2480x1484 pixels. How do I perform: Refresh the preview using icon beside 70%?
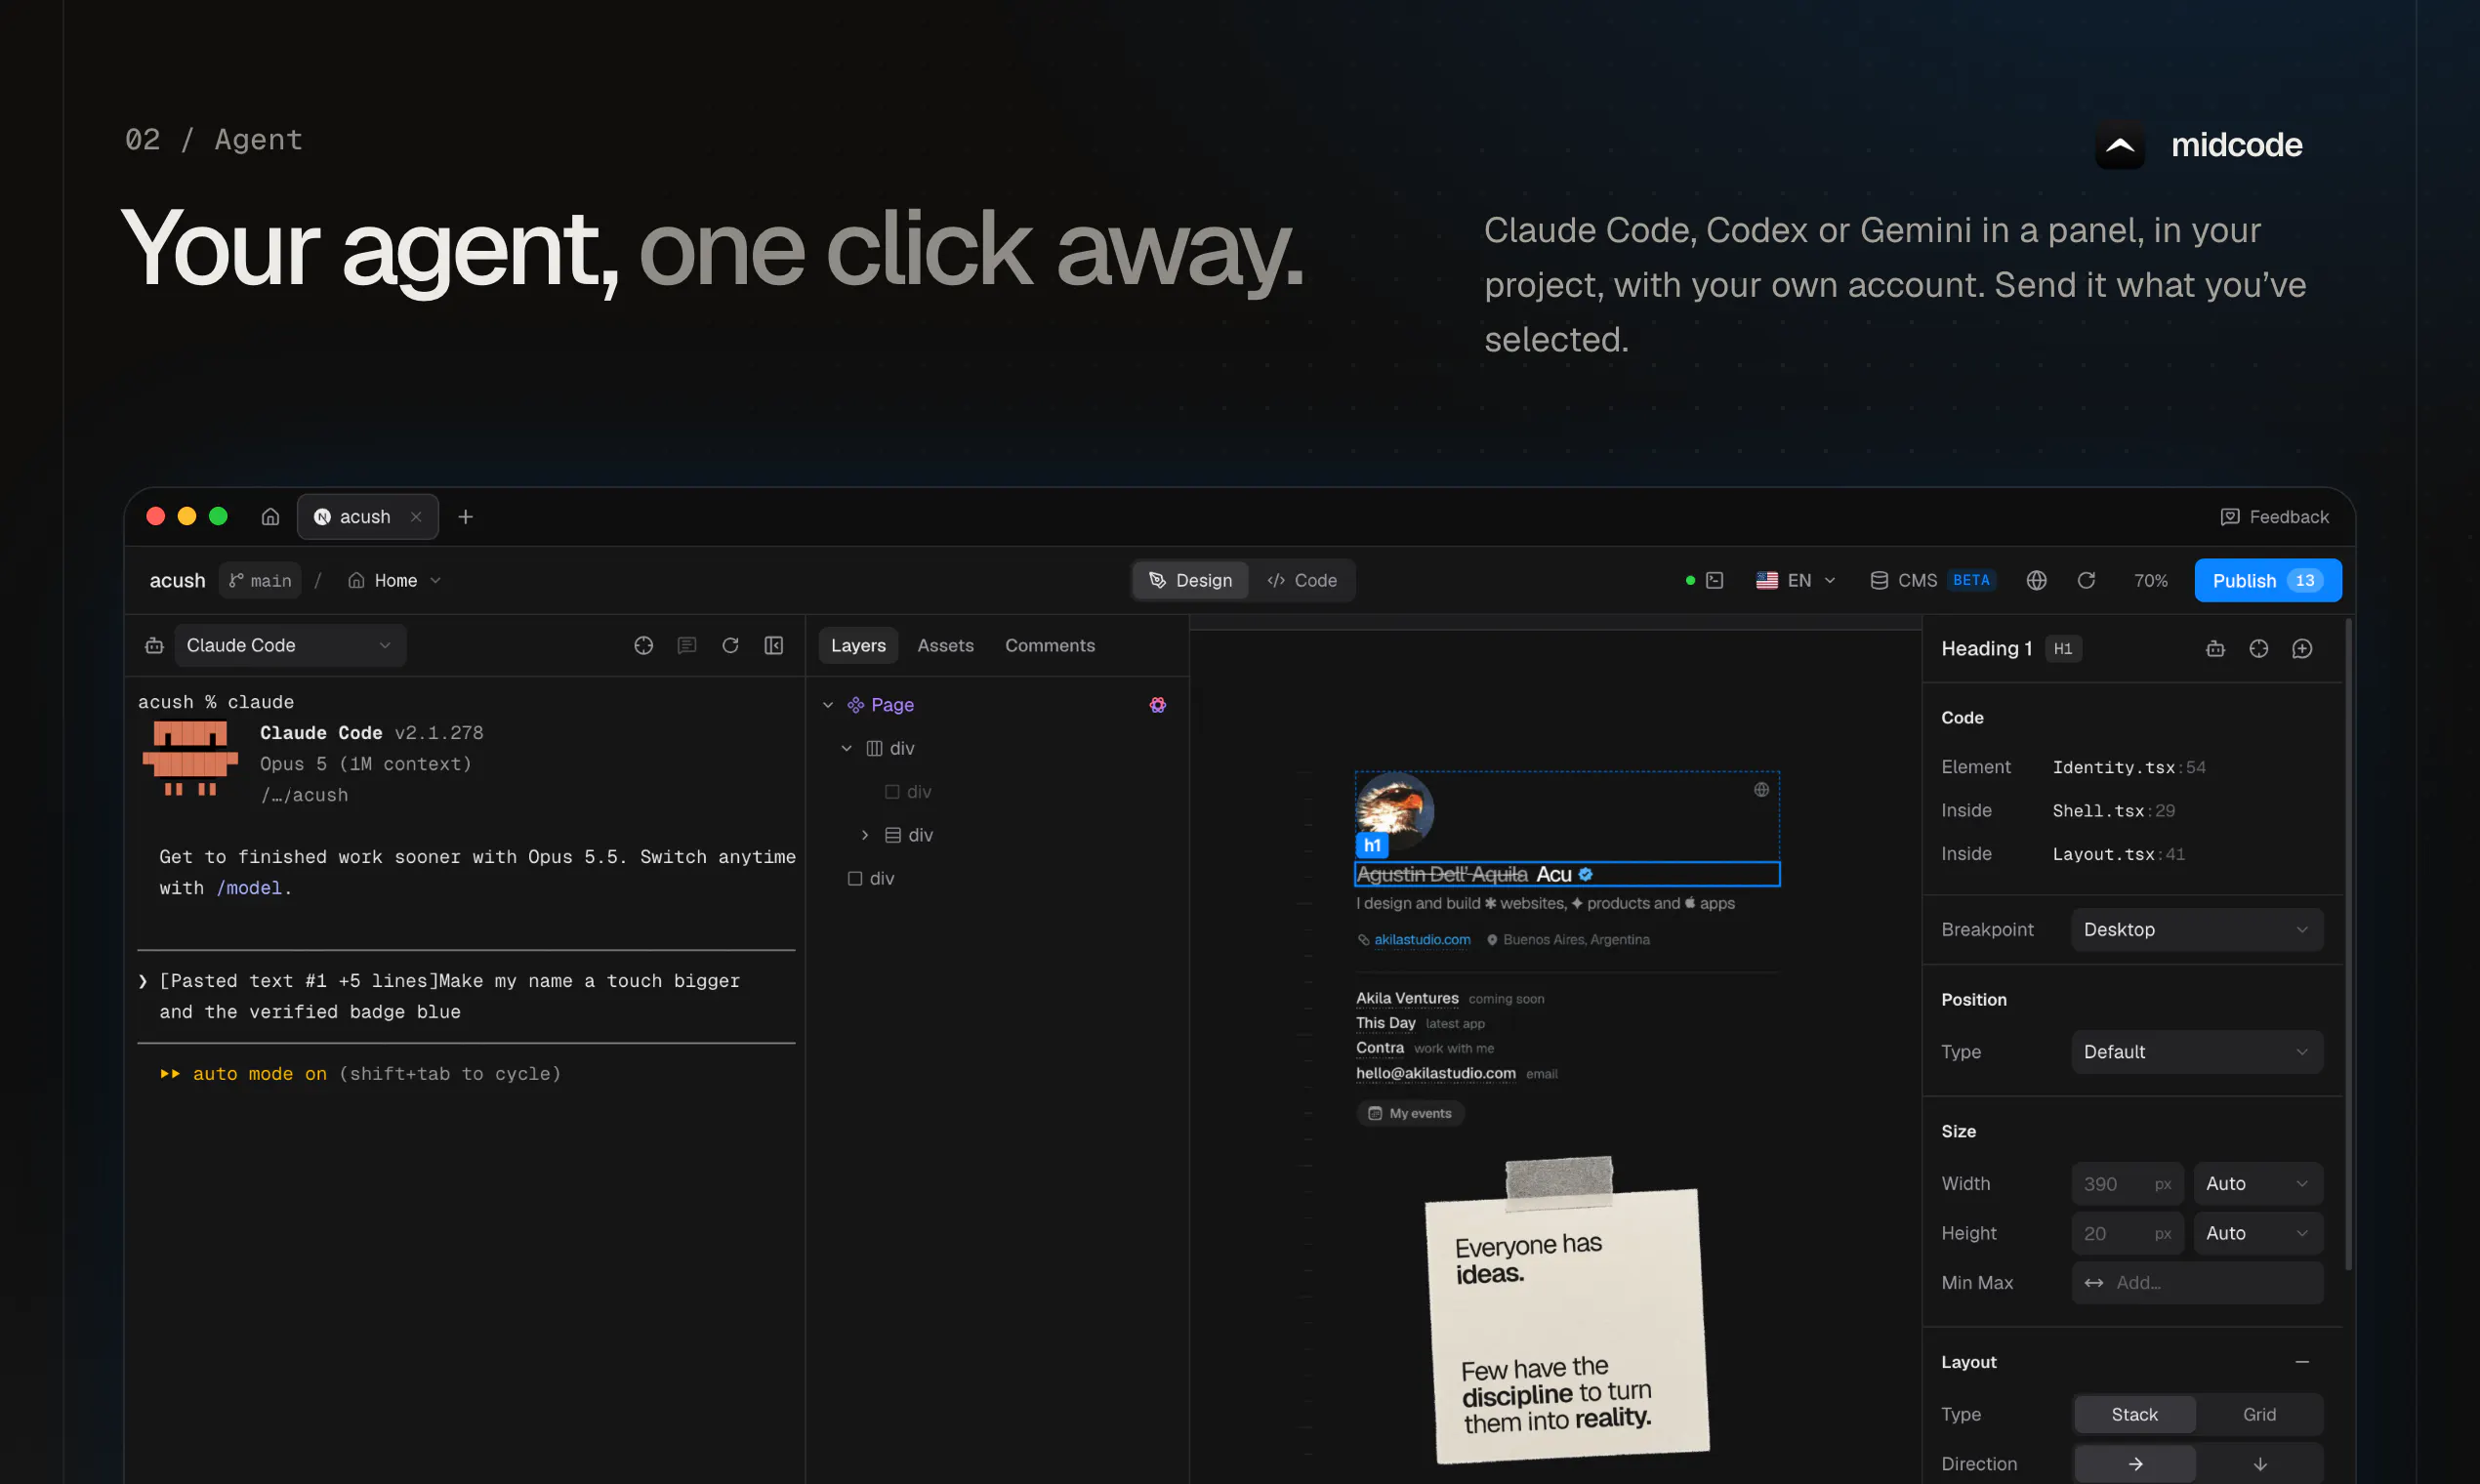point(2086,581)
